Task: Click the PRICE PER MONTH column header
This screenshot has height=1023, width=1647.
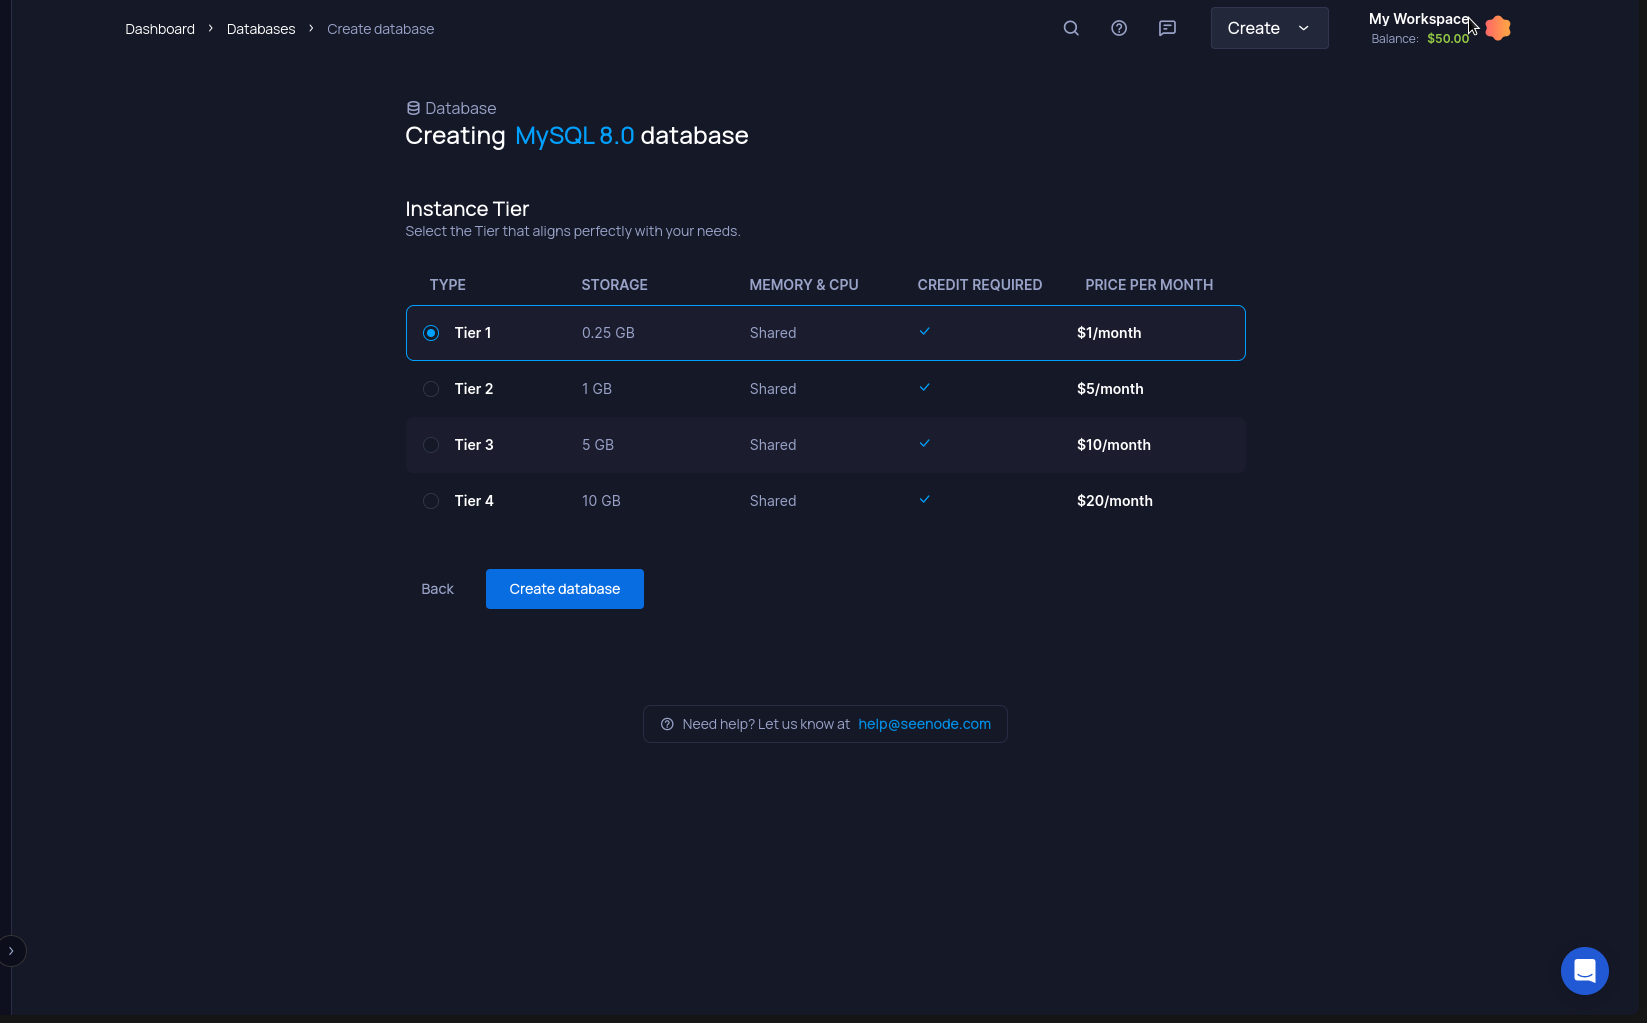Action: 1149,285
